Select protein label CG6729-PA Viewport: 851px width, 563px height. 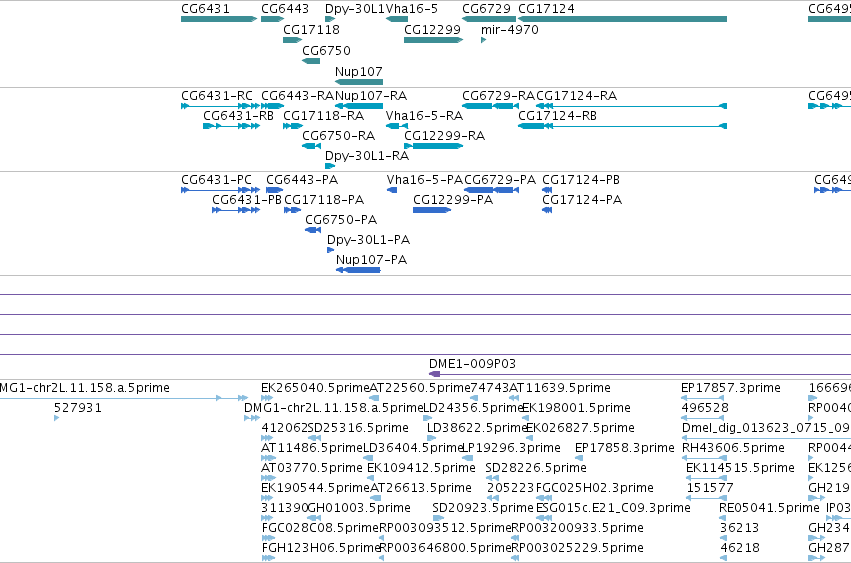tap(500, 180)
